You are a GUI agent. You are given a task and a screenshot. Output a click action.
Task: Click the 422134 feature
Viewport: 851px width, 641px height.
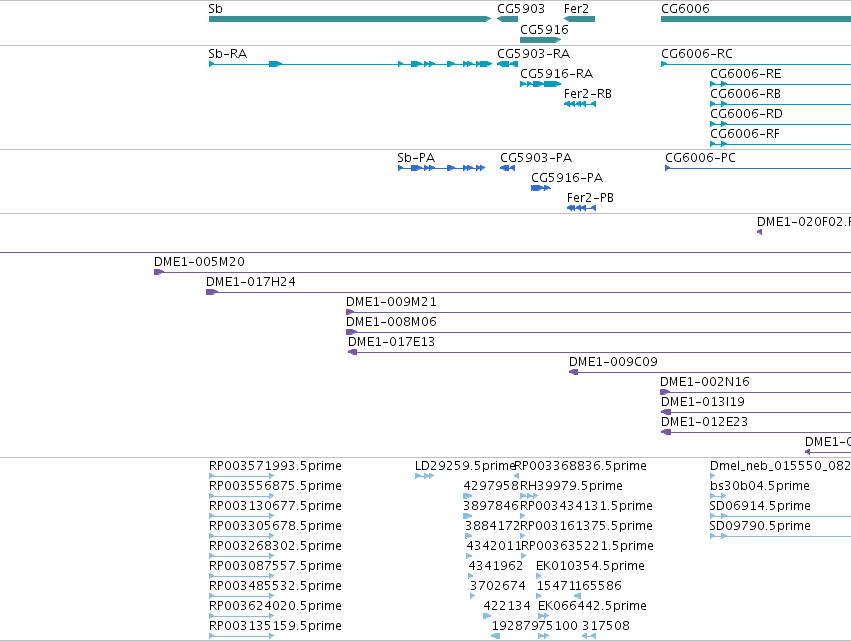click(487, 617)
